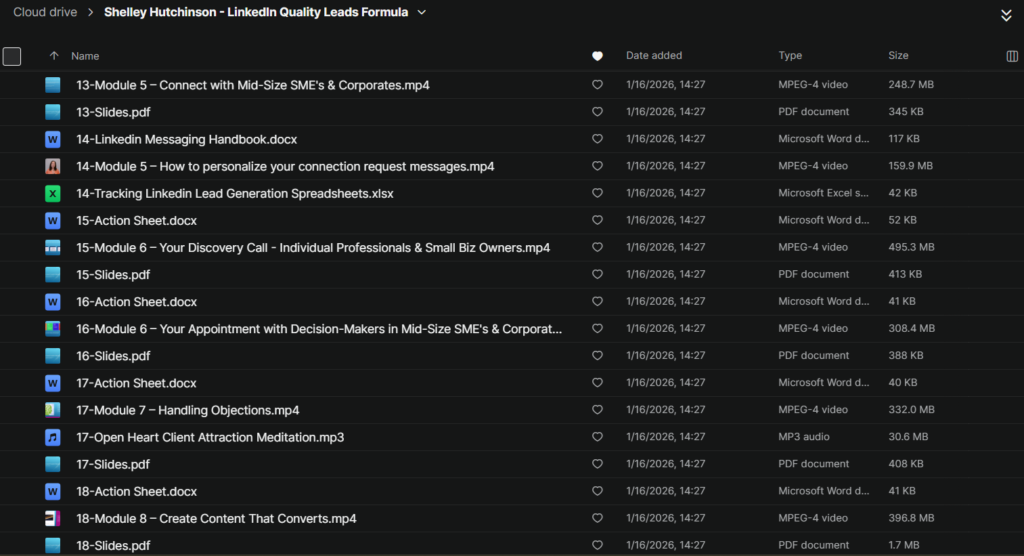Click the PDF icon of 15-Slides.pdf

pos(53,274)
